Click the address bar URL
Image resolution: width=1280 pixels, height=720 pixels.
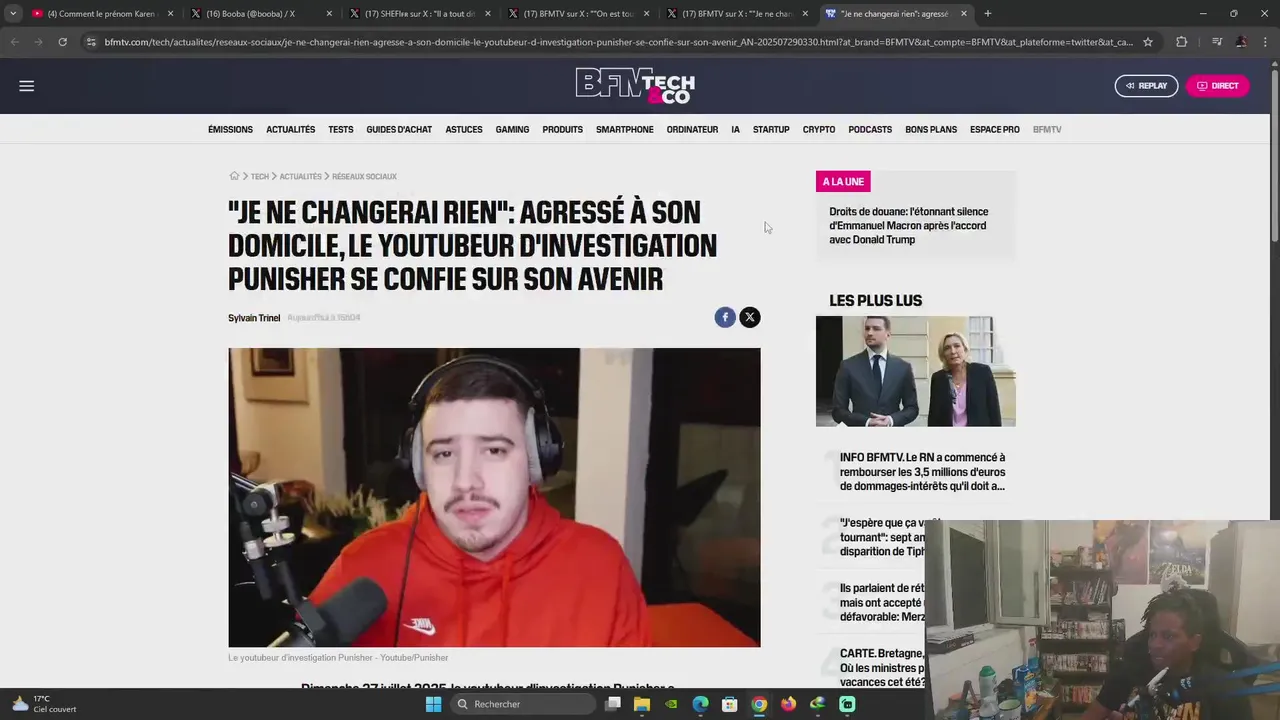click(x=618, y=42)
